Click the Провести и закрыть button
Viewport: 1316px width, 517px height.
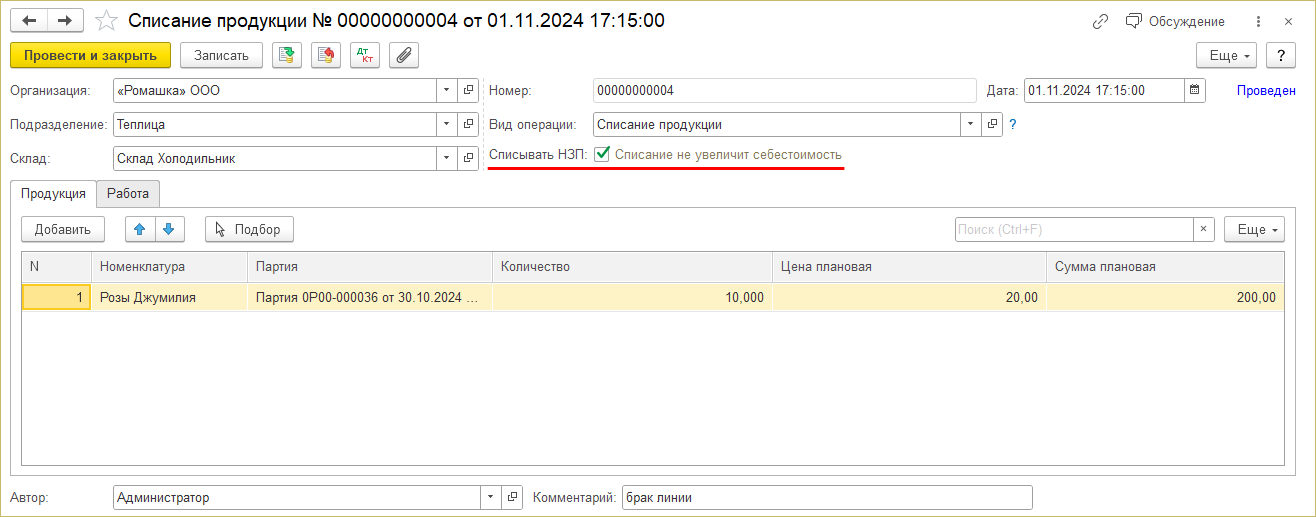click(91, 55)
